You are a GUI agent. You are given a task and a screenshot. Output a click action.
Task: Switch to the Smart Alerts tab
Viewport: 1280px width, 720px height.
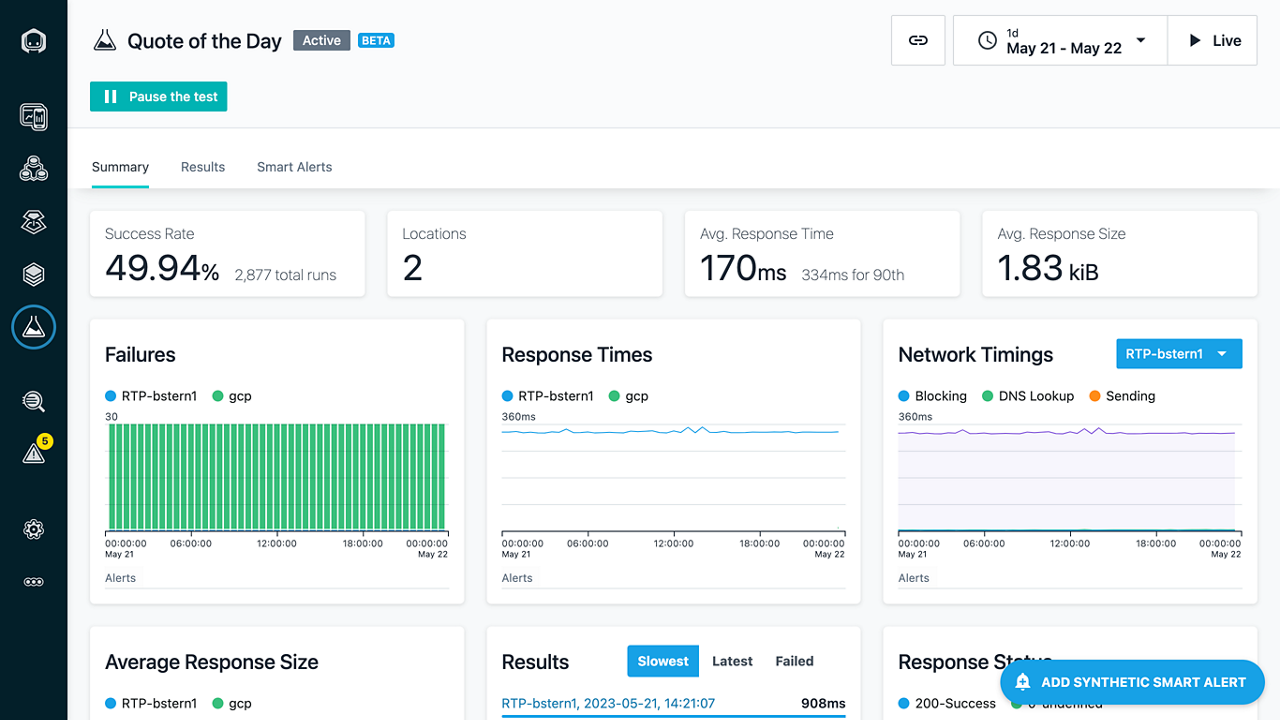pos(294,167)
